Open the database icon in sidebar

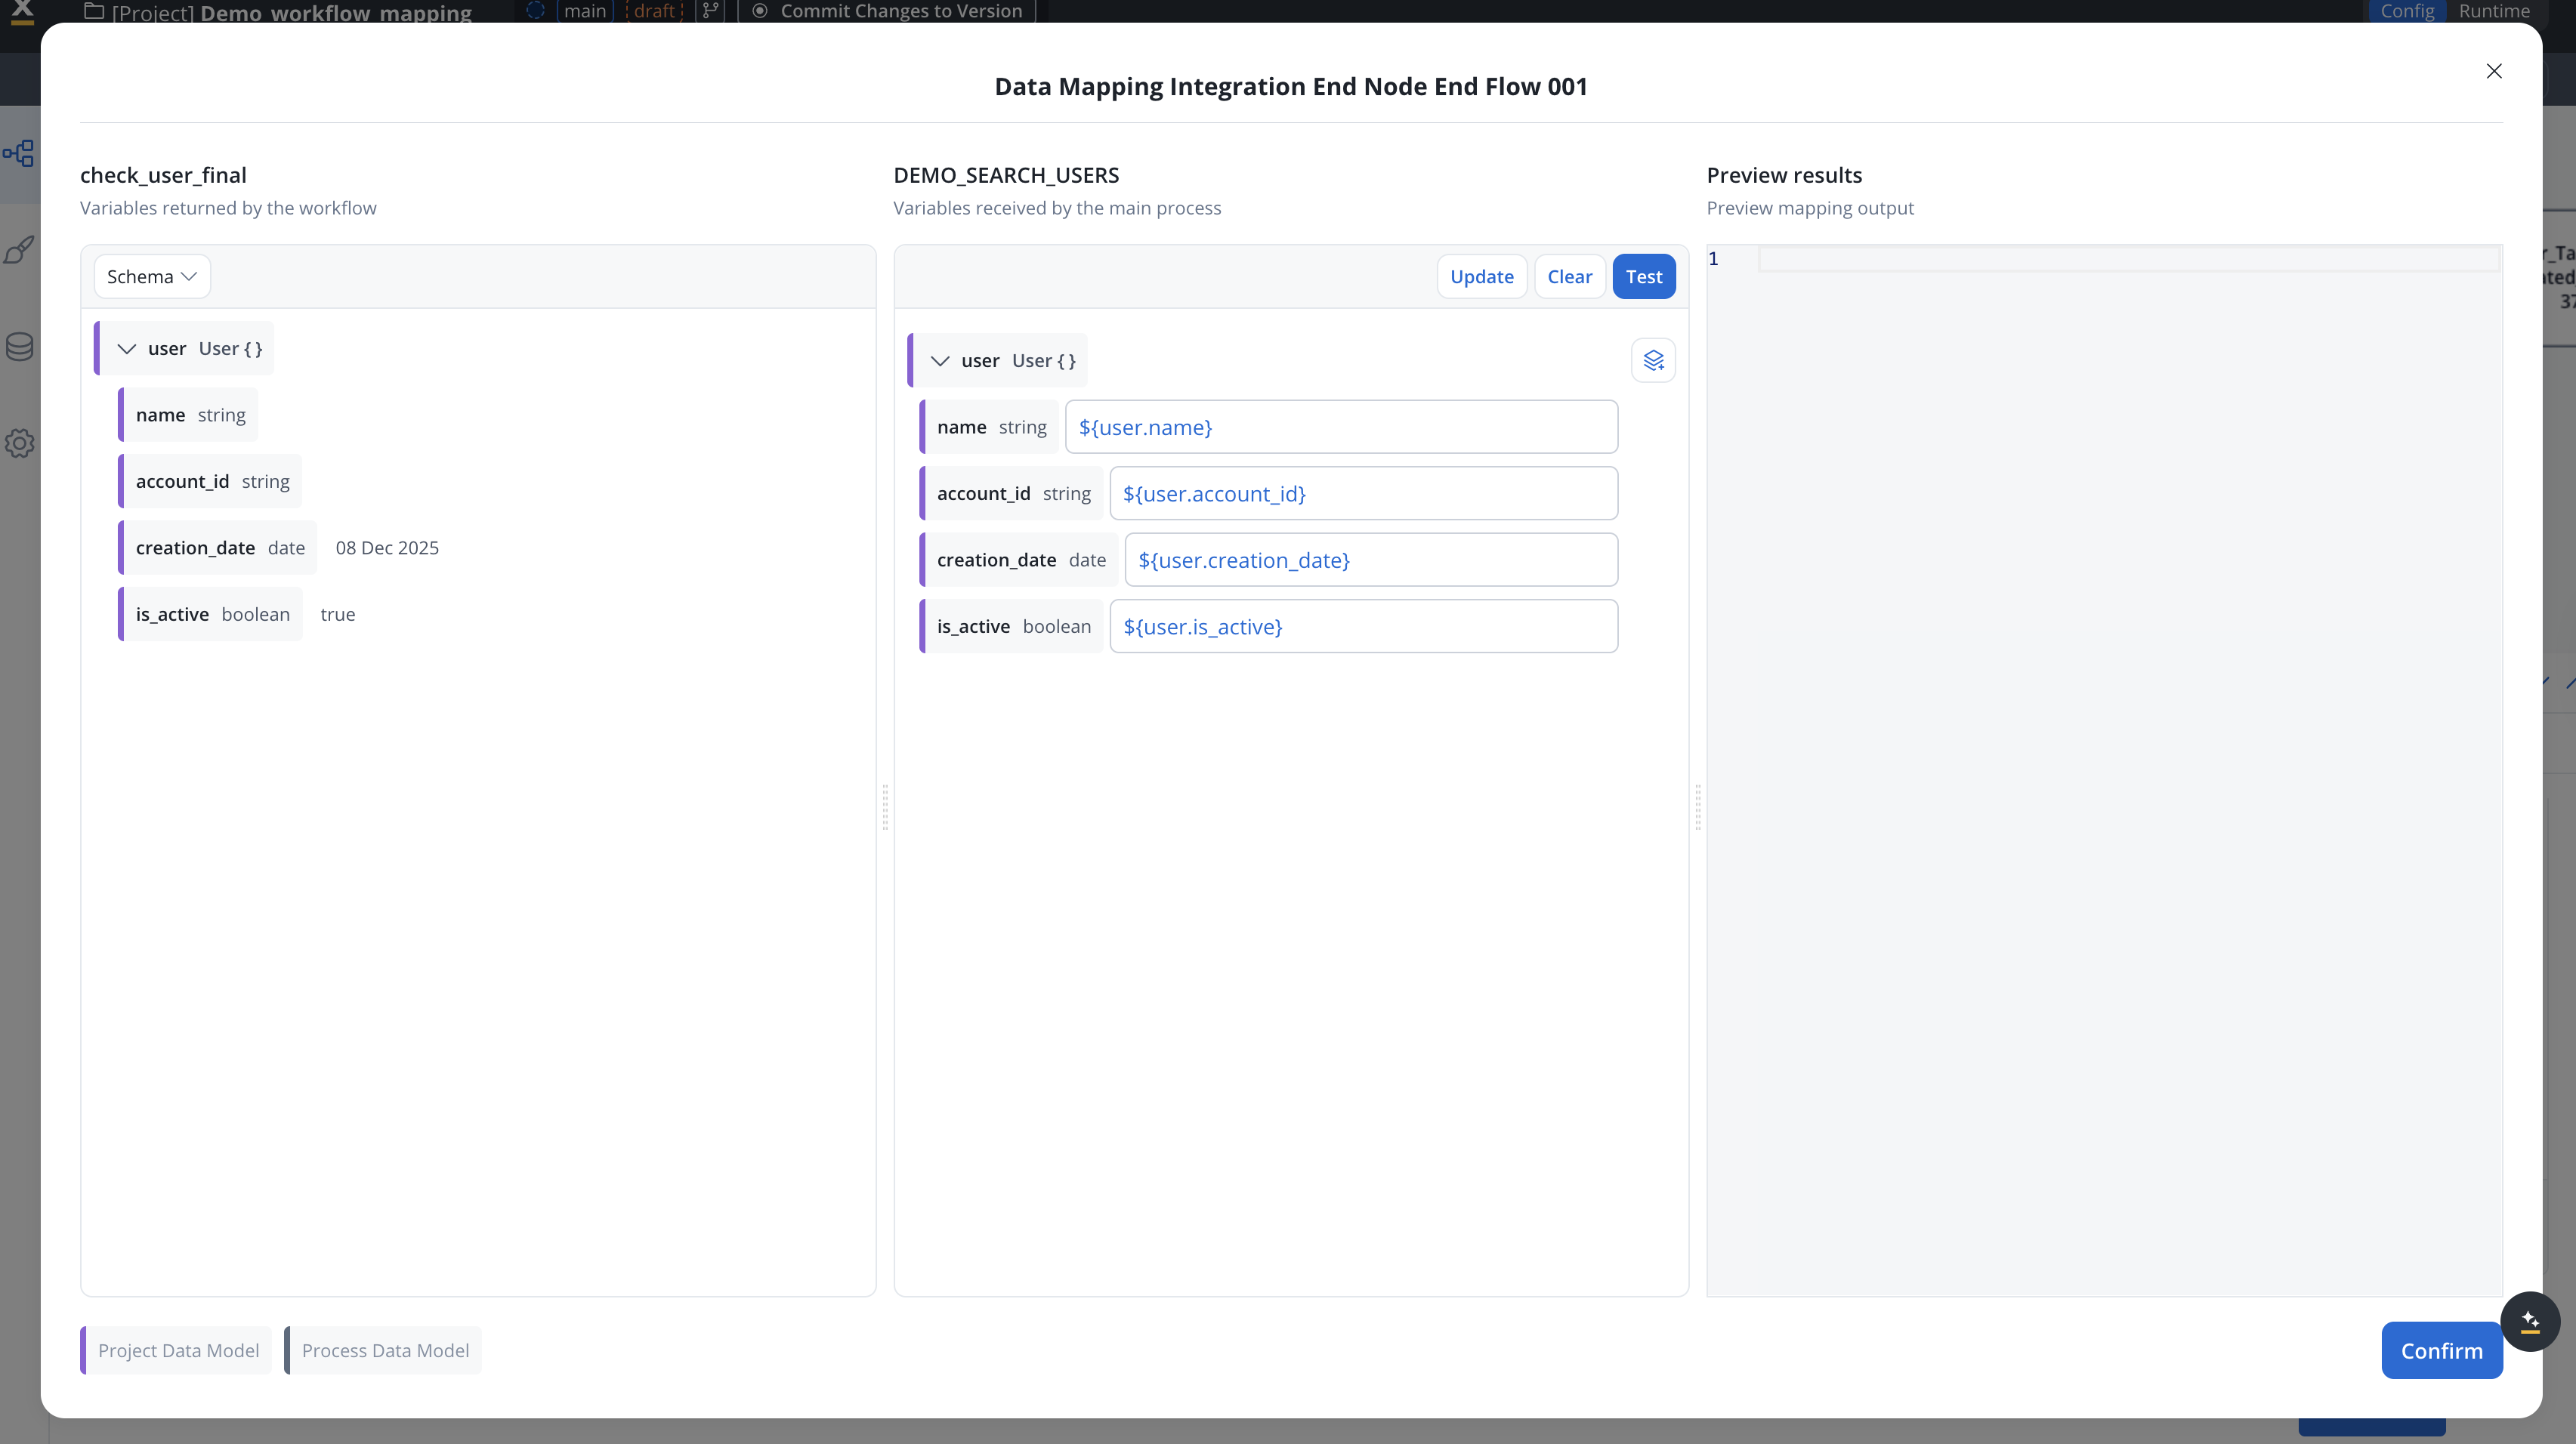click(x=19, y=346)
